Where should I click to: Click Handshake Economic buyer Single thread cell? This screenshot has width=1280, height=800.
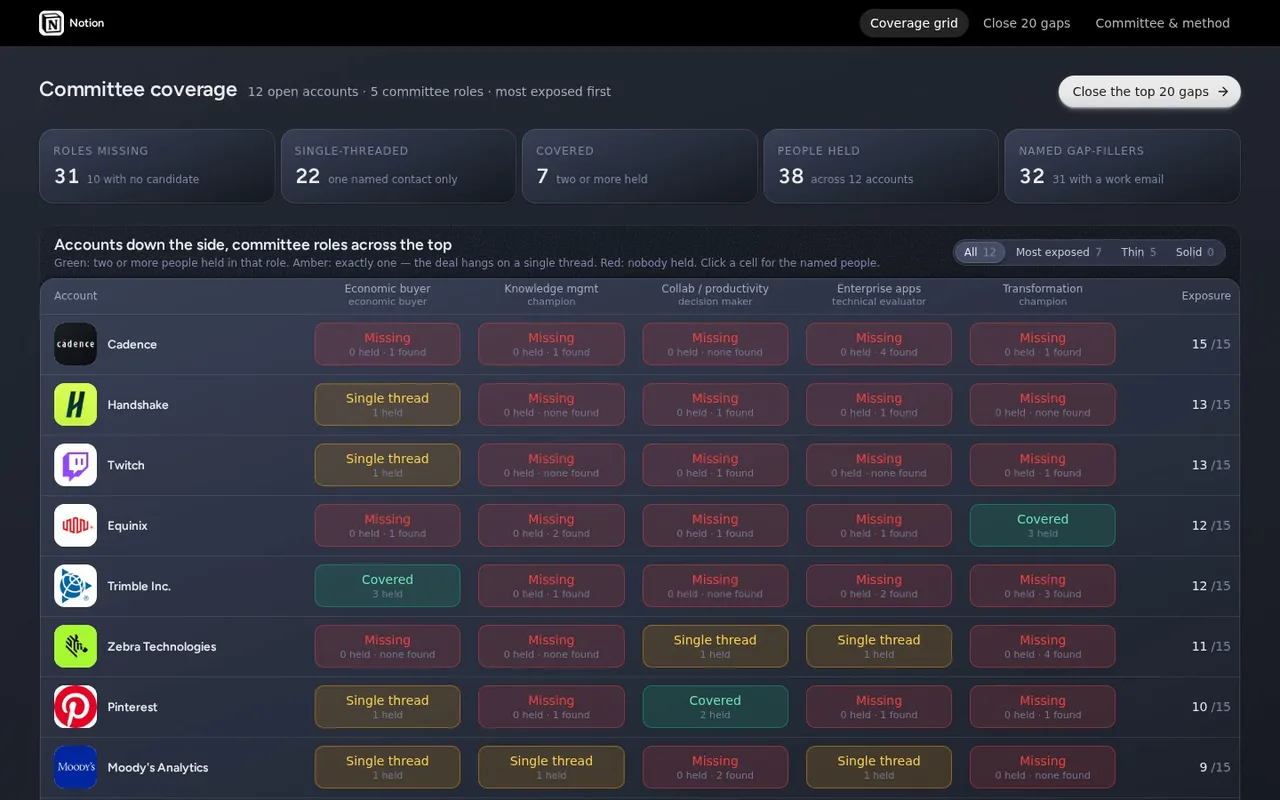pyautogui.click(x=388, y=405)
